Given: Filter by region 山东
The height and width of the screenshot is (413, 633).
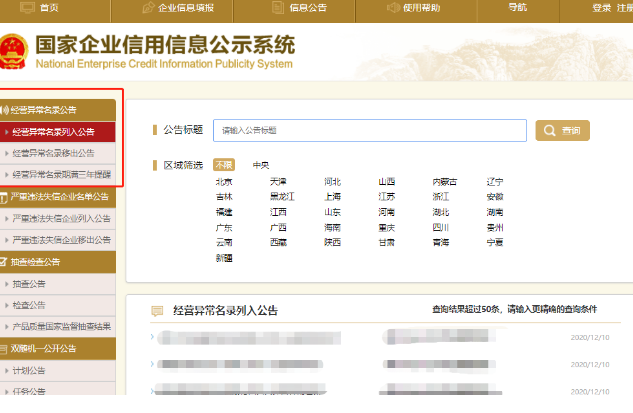Looking at the screenshot, I should pos(333,212).
